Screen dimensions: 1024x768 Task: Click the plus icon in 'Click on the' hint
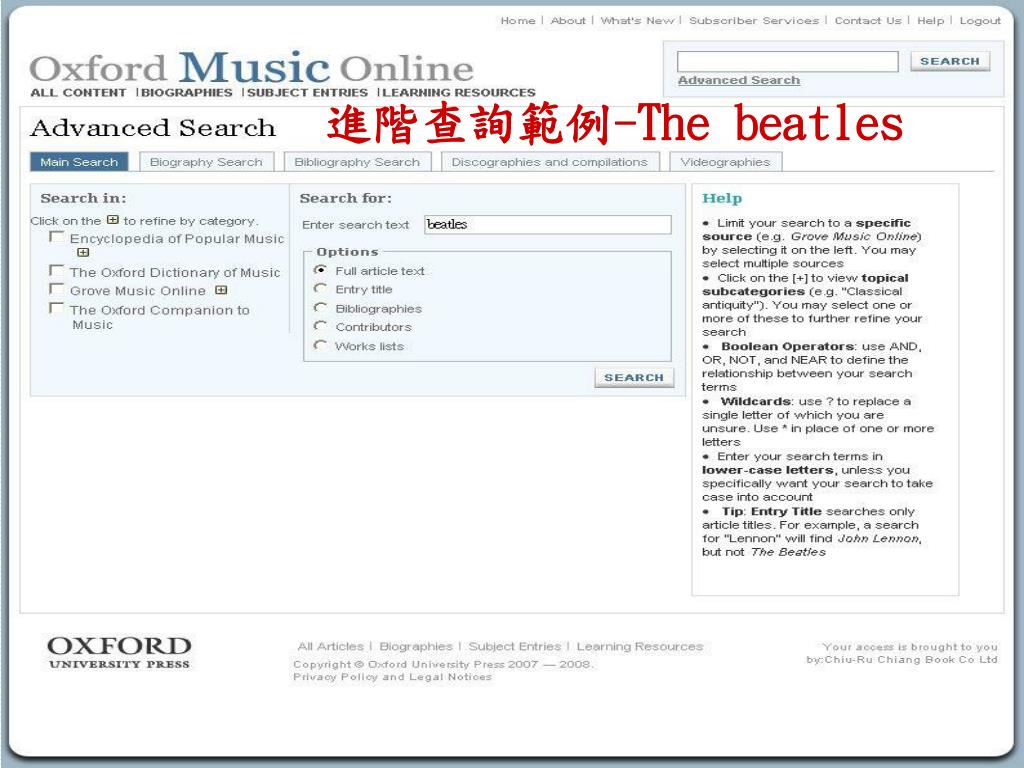click(x=113, y=220)
